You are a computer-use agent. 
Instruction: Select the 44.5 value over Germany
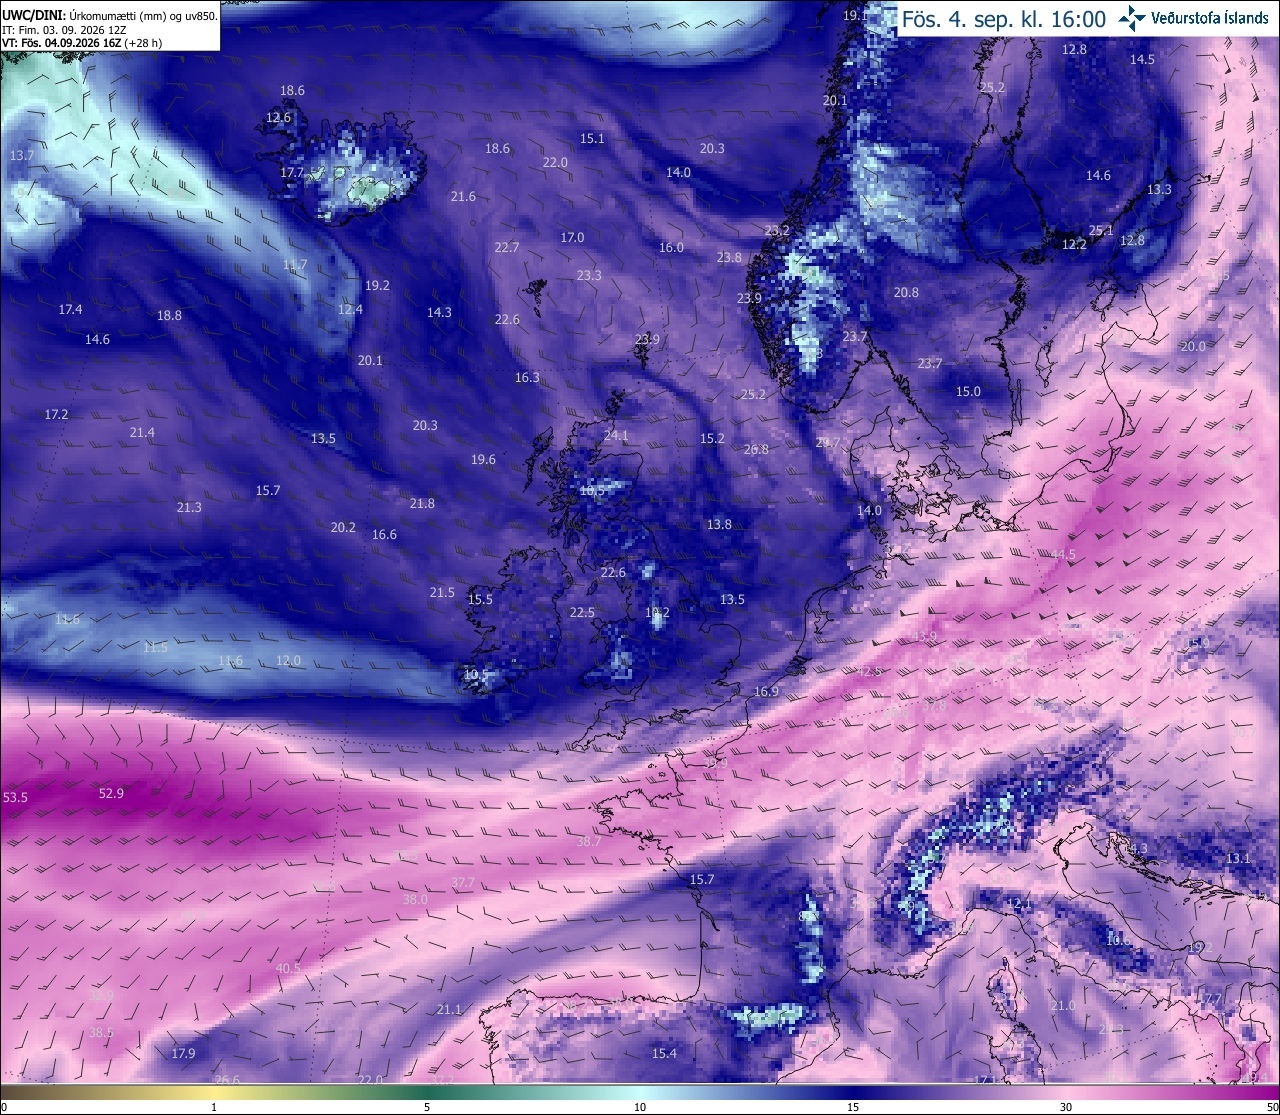(1064, 555)
